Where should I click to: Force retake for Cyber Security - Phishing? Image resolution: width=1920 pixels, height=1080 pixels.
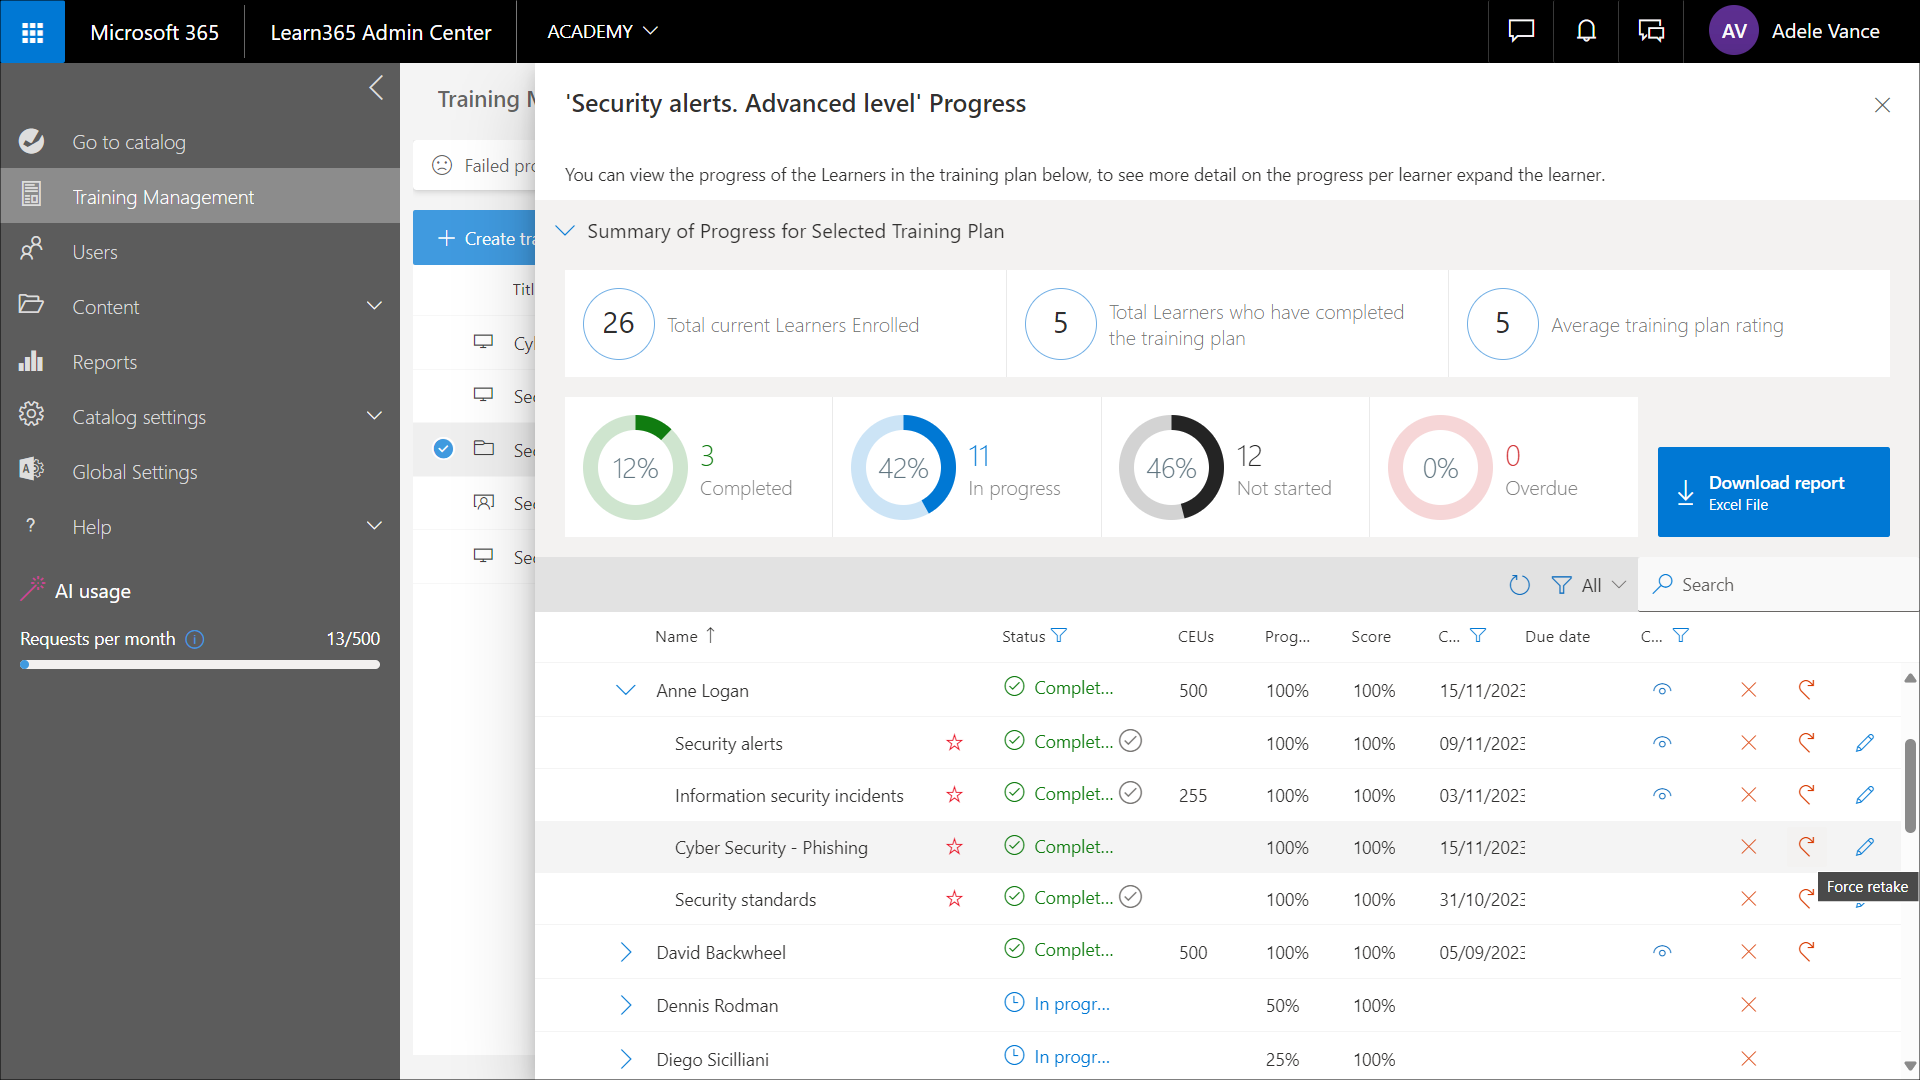1806,847
